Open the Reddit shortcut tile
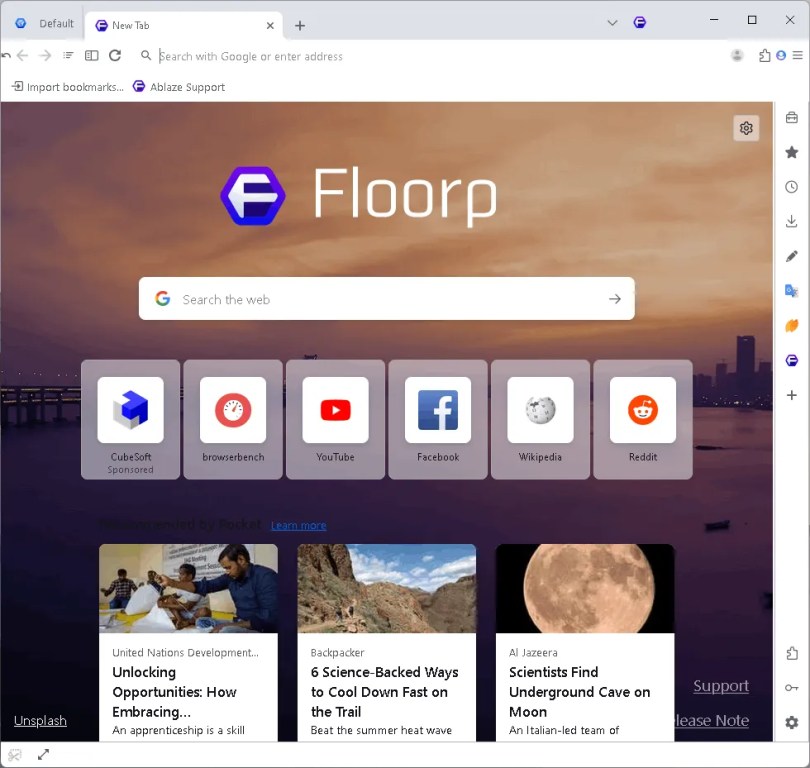 [643, 419]
